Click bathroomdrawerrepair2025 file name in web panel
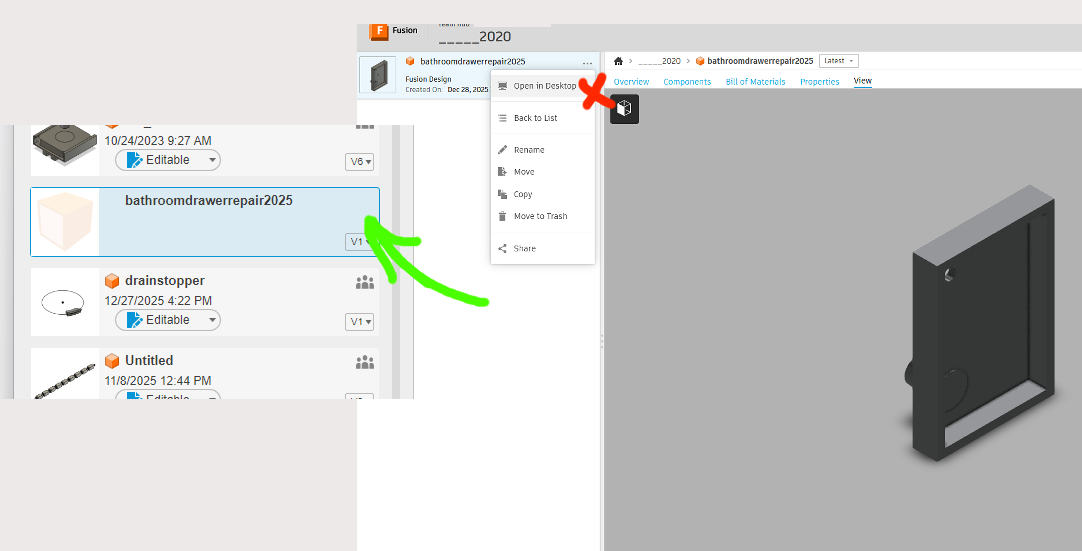The image size is (1082, 551). (x=473, y=61)
